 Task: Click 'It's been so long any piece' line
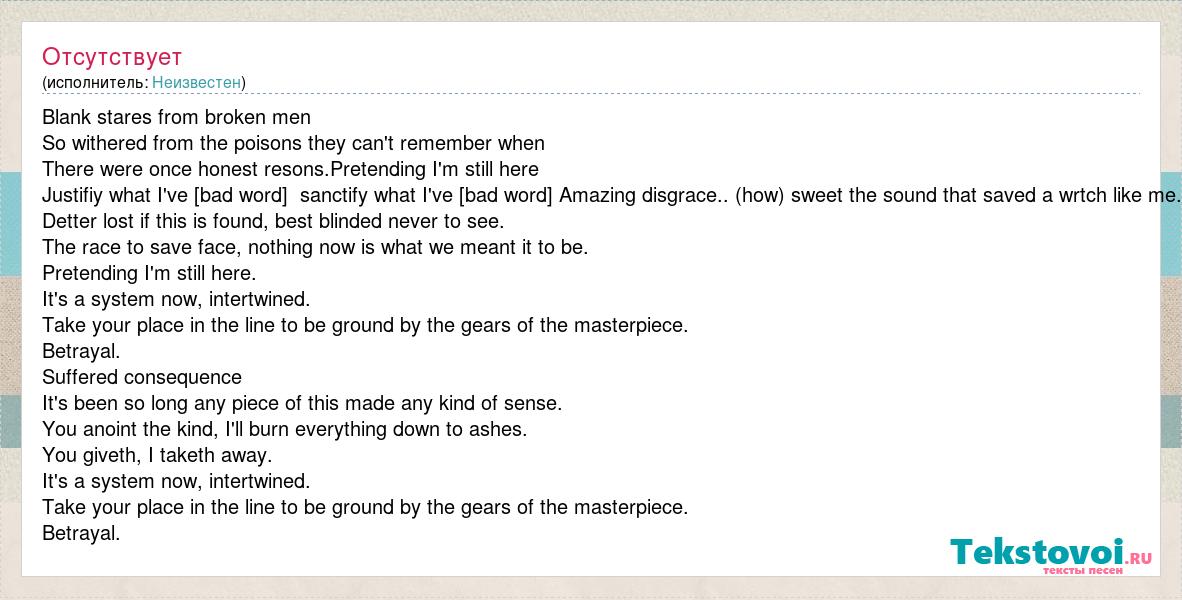click(302, 403)
